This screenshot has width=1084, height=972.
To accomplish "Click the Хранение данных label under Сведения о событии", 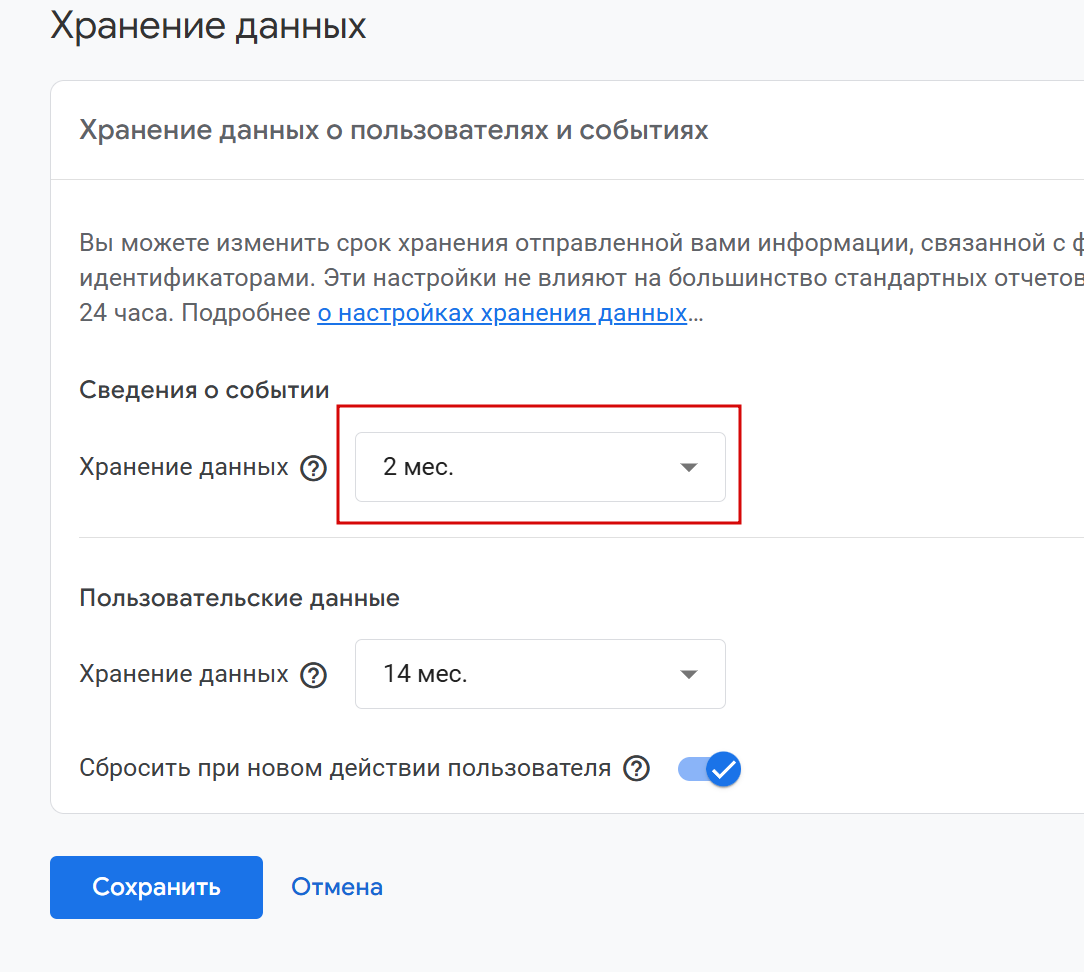I will pos(184,467).
